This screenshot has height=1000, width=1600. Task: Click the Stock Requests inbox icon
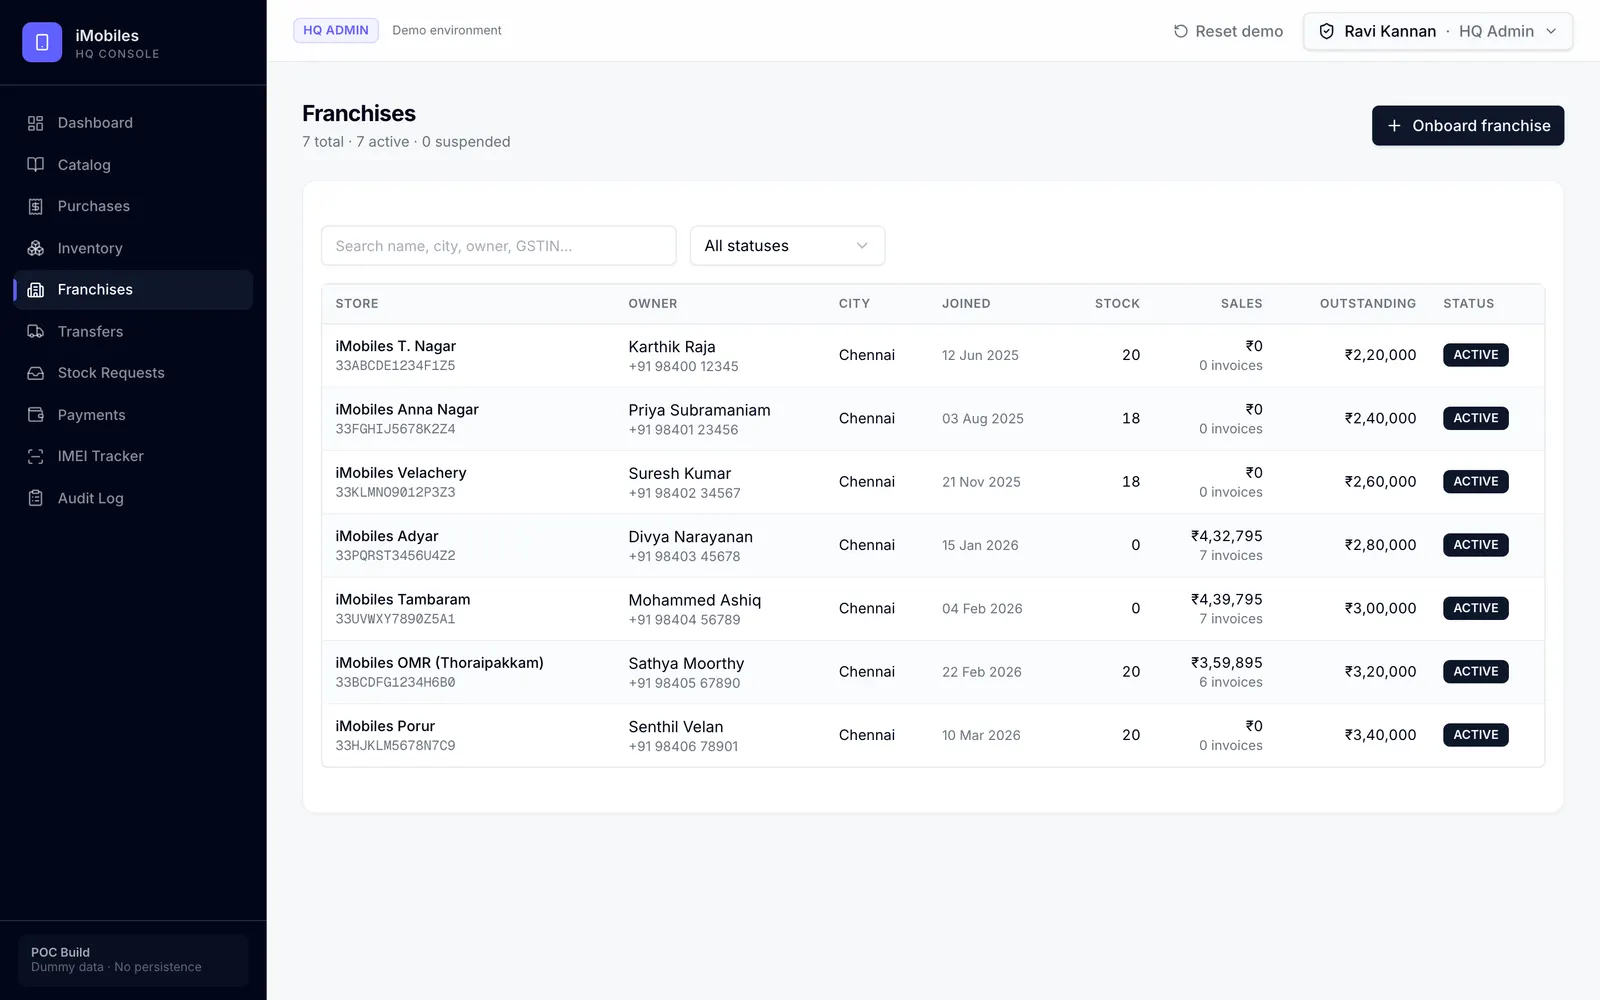tap(36, 373)
